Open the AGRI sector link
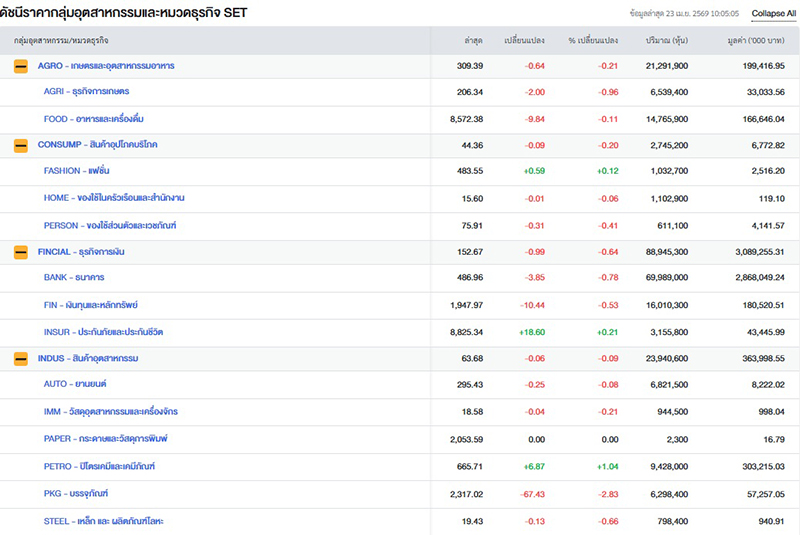Viewport: 800px width, 535px height. pos(86,92)
